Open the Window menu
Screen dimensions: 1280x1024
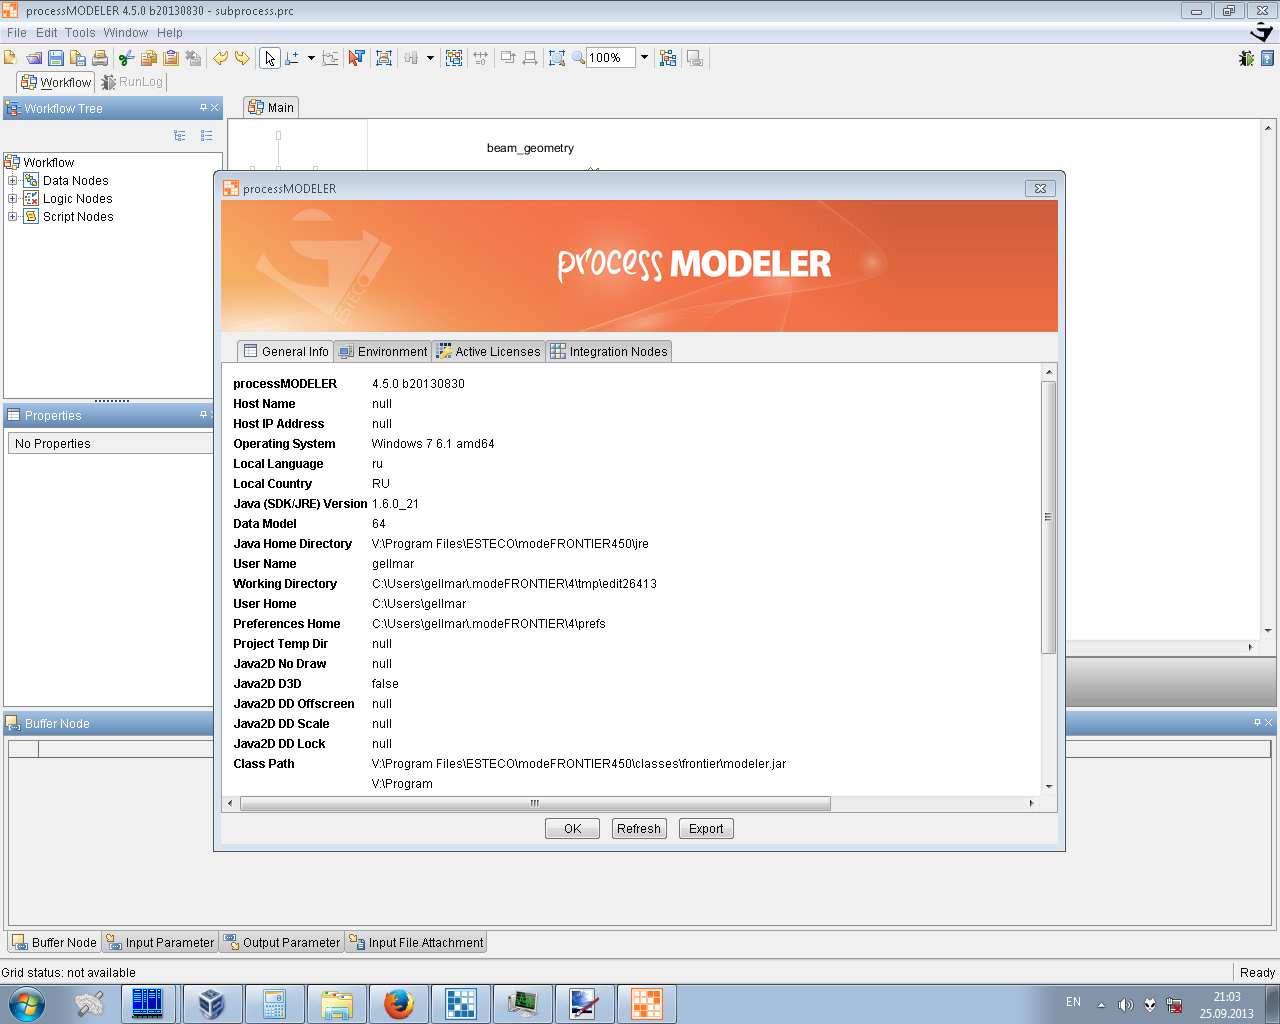pos(126,33)
